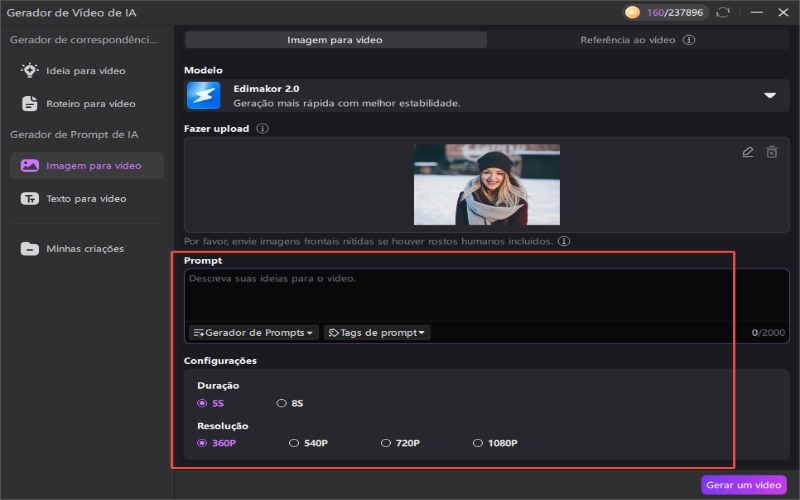
Task: Click the uploaded woman photo thumbnail
Action: 487,184
